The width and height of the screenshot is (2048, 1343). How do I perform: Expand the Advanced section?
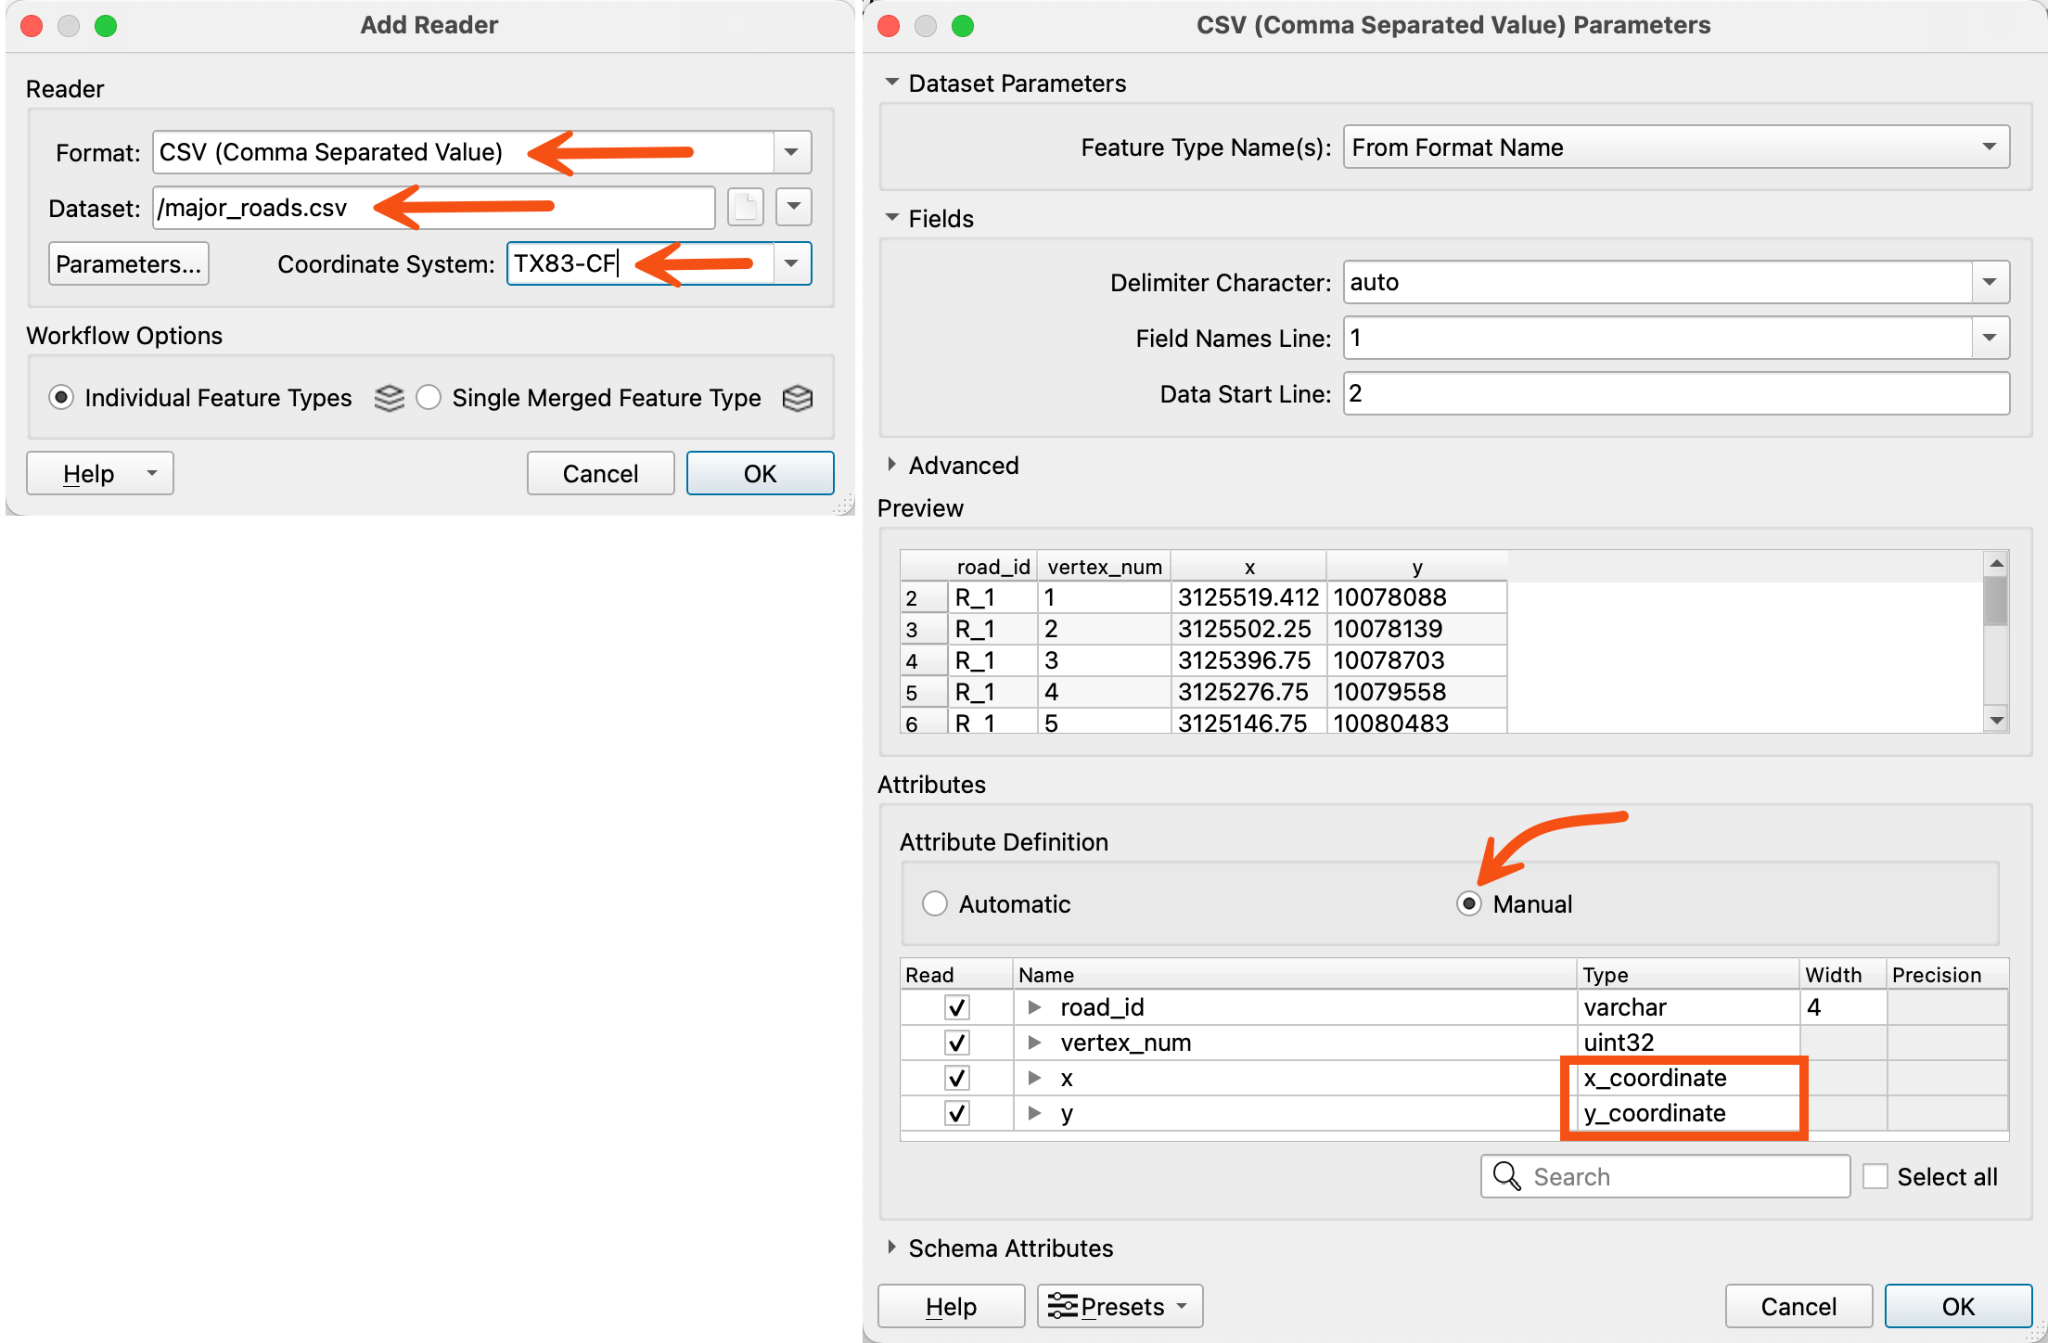[x=892, y=464]
